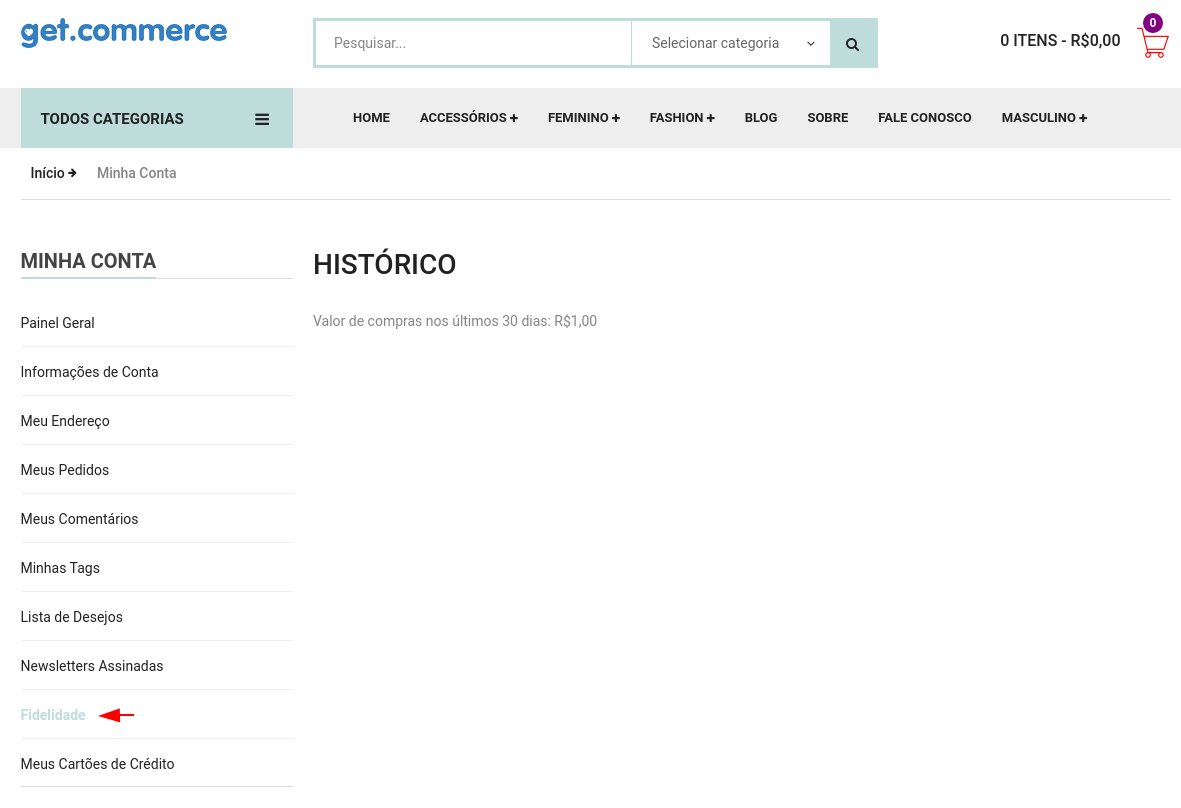Expand the Fashion menu
The width and height of the screenshot is (1181, 808).
[681, 118]
